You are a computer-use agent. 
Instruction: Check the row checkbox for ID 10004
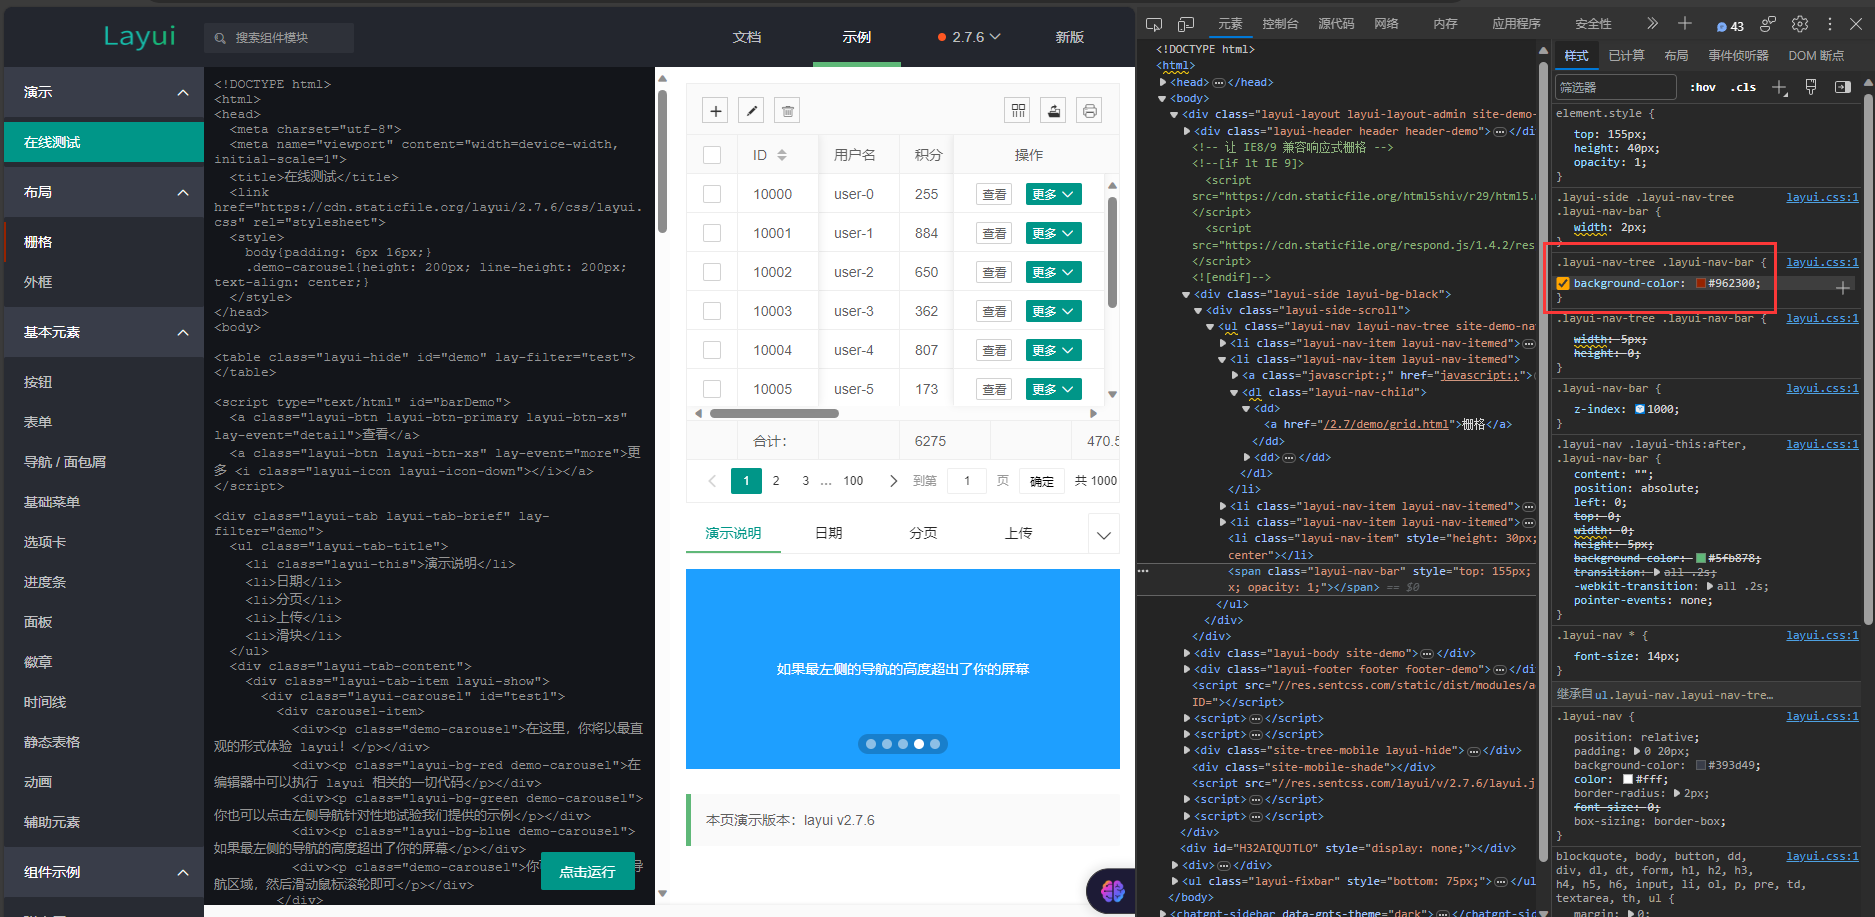[x=712, y=350]
